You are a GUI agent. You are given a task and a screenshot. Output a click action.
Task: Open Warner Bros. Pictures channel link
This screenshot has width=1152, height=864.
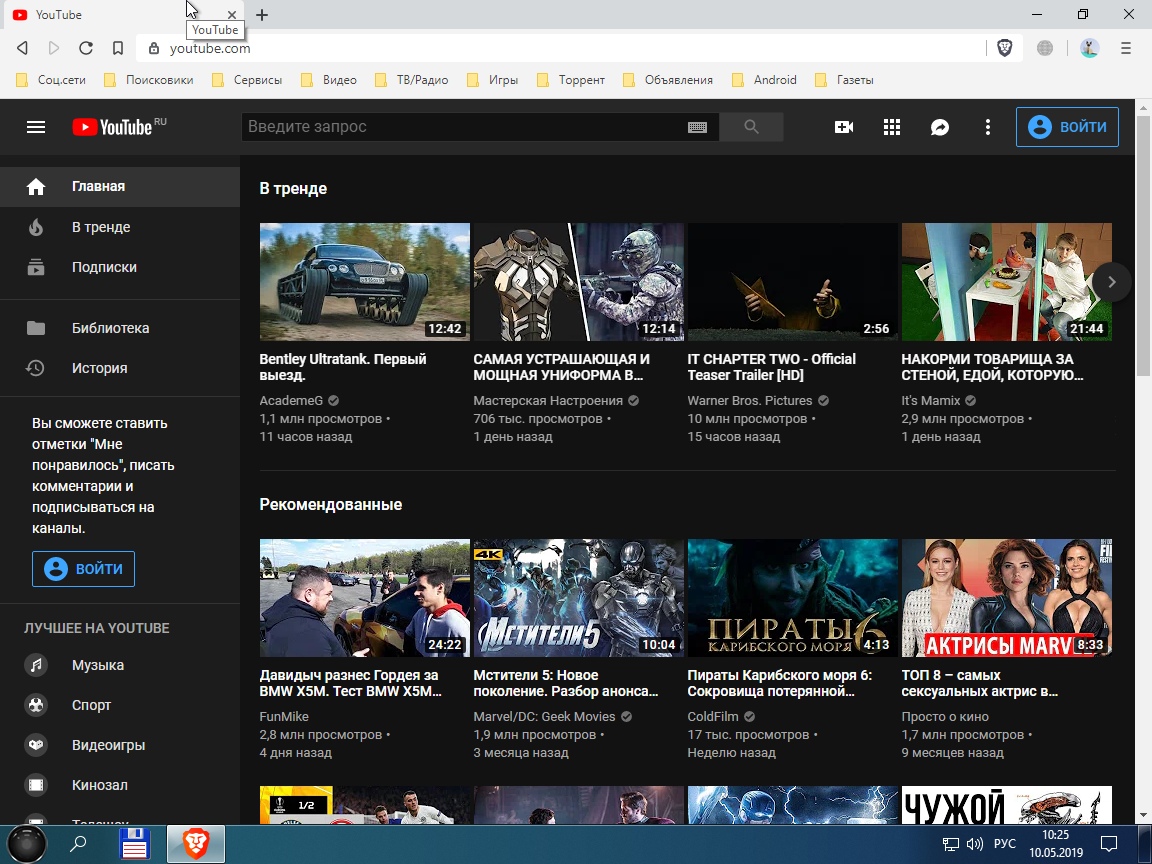coord(749,400)
